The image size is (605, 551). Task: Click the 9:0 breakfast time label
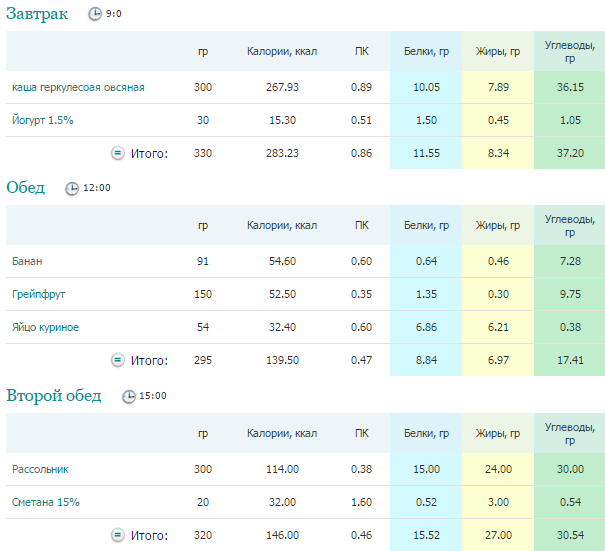(x=115, y=15)
